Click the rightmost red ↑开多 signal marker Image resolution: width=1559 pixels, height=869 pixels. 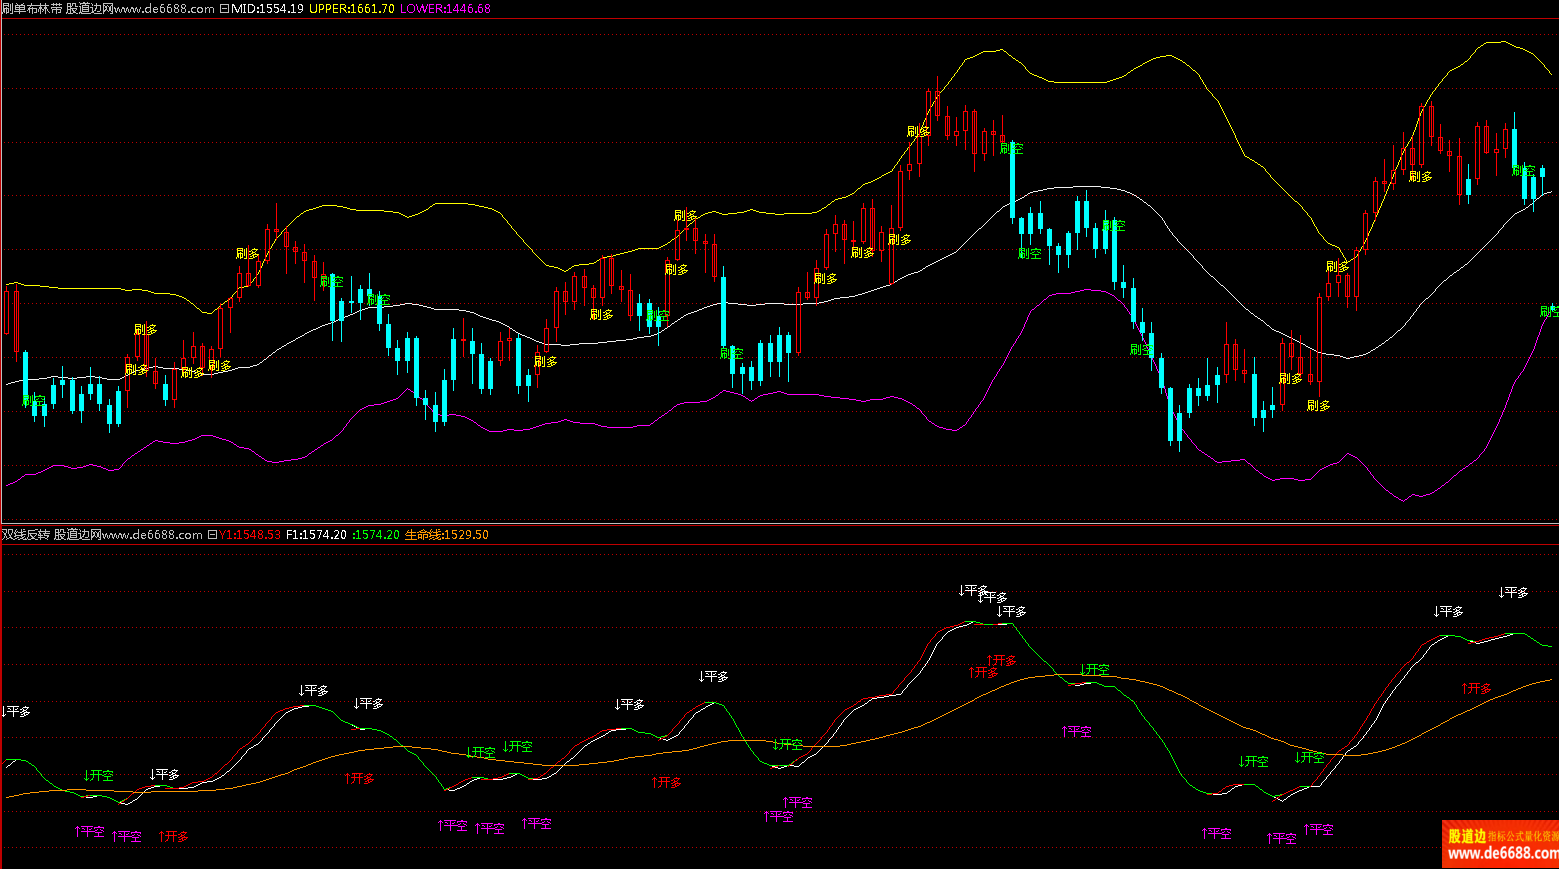click(1476, 689)
